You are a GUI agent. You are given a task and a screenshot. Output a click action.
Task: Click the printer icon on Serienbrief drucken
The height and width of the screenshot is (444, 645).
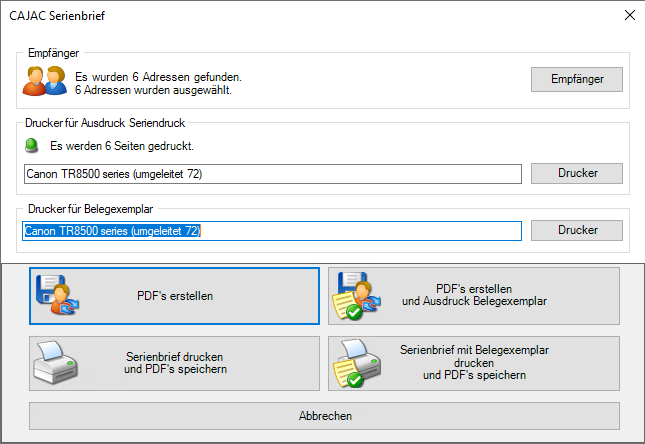click(57, 363)
